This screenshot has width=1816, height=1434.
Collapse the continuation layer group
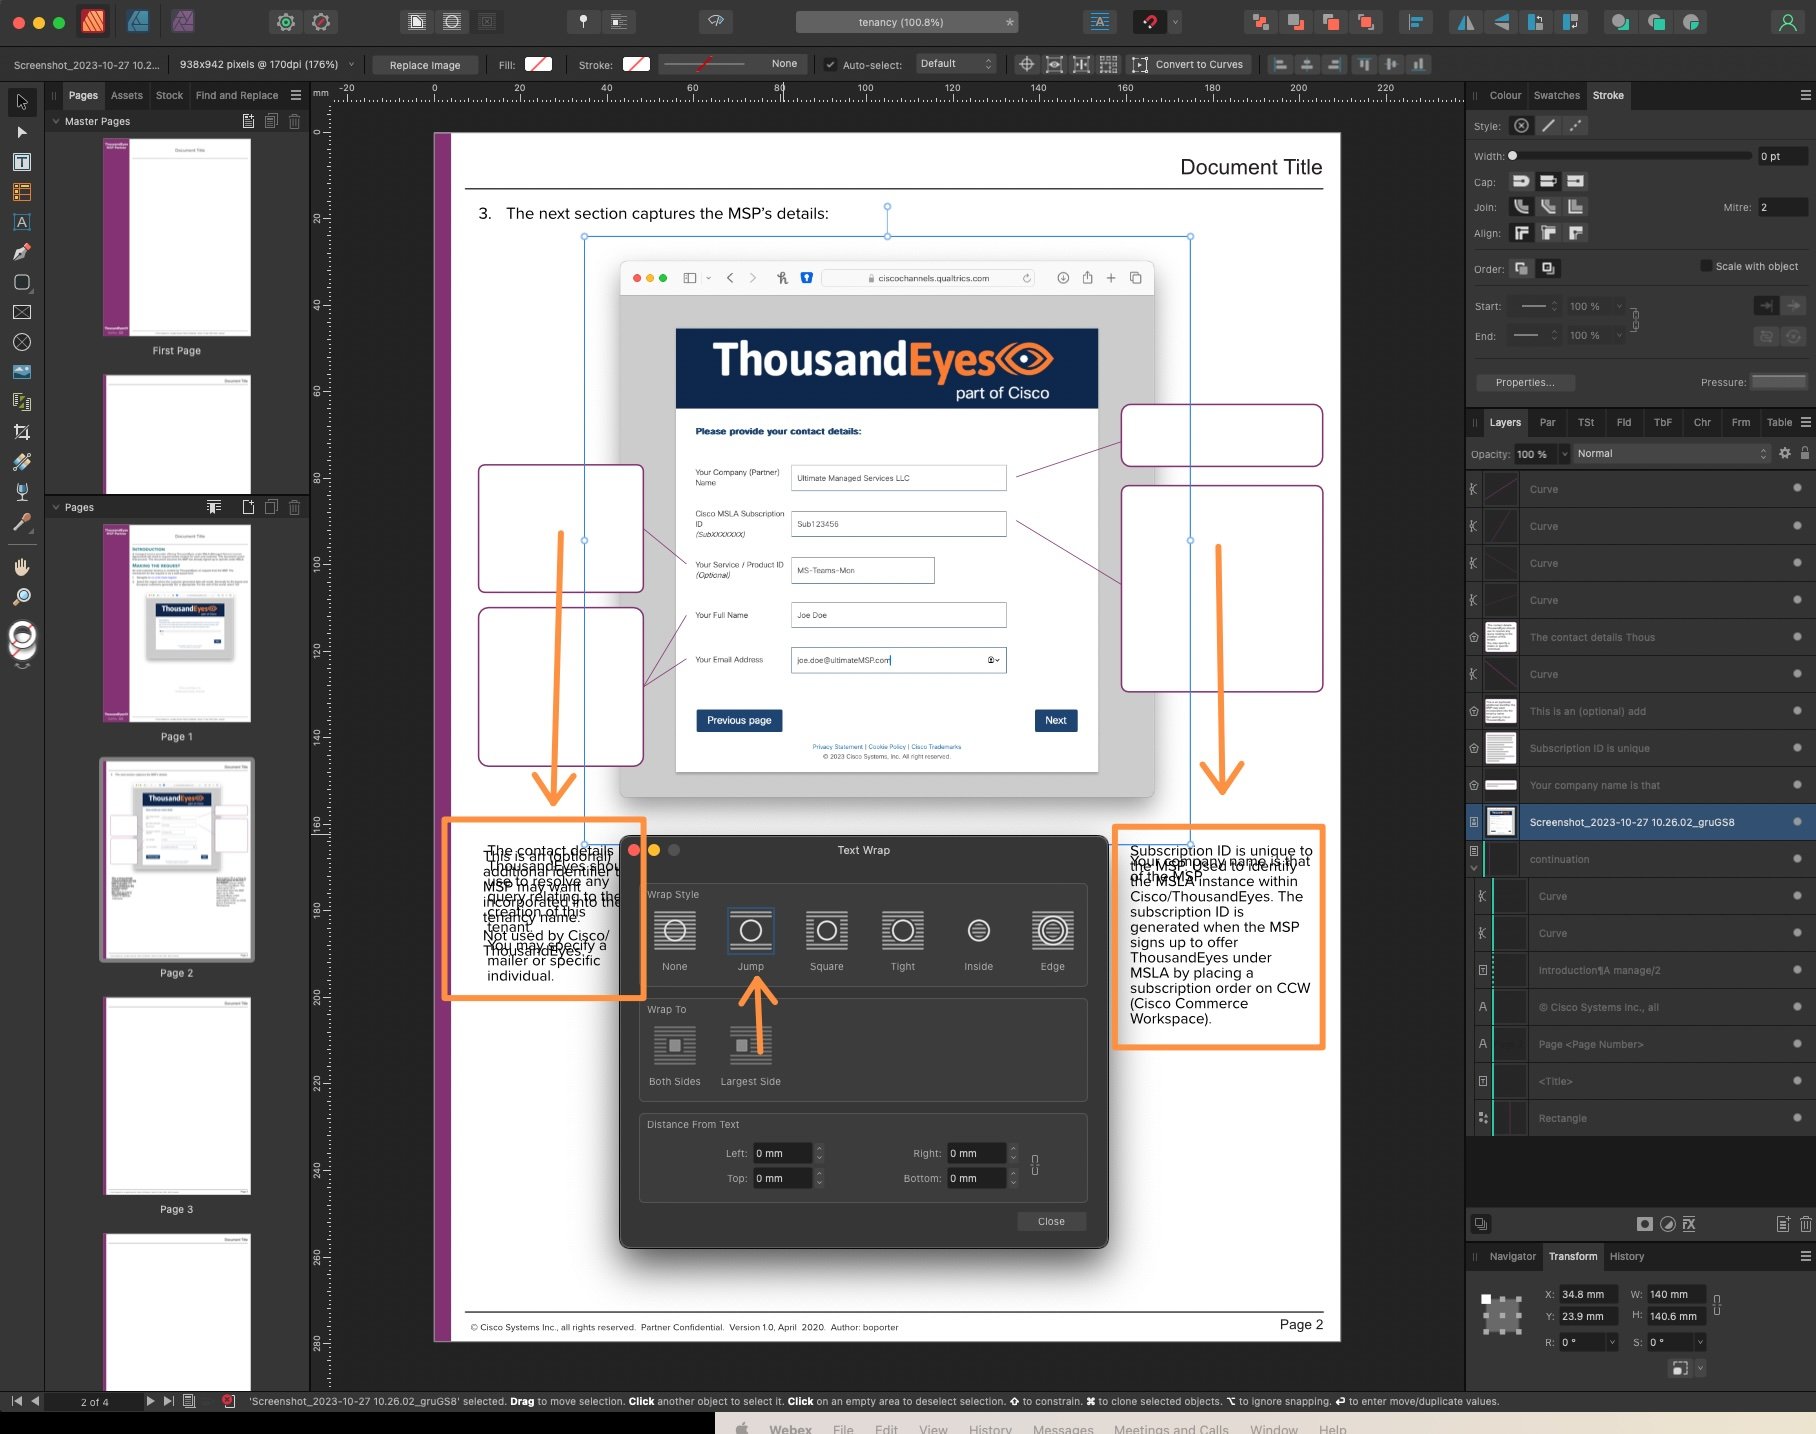1474,867
